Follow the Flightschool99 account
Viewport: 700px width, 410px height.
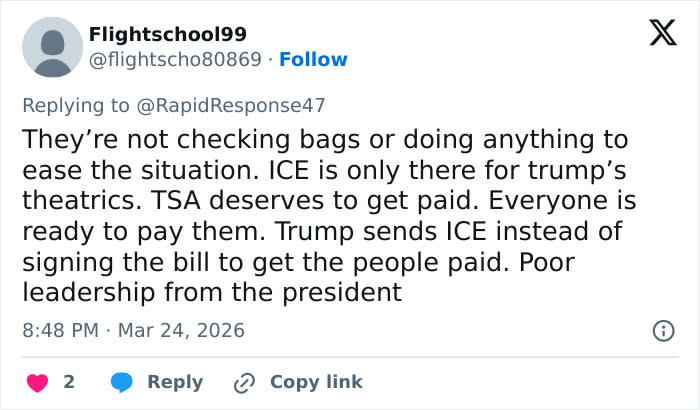coord(313,59)
